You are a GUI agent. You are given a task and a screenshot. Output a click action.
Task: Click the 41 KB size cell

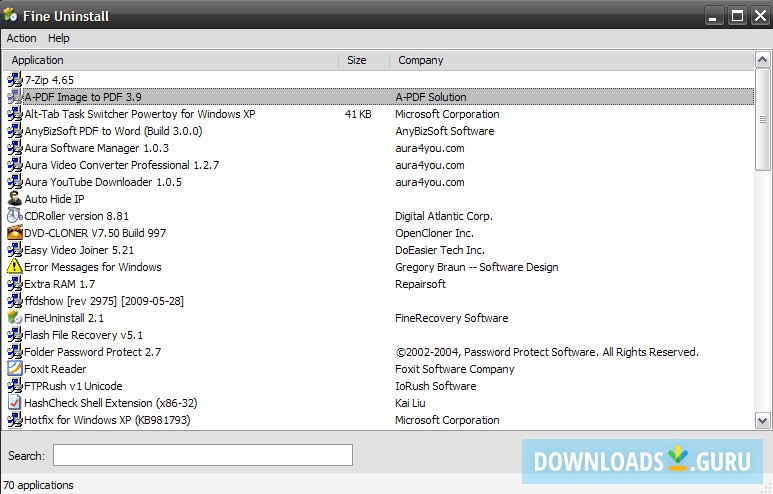(358, 114)
